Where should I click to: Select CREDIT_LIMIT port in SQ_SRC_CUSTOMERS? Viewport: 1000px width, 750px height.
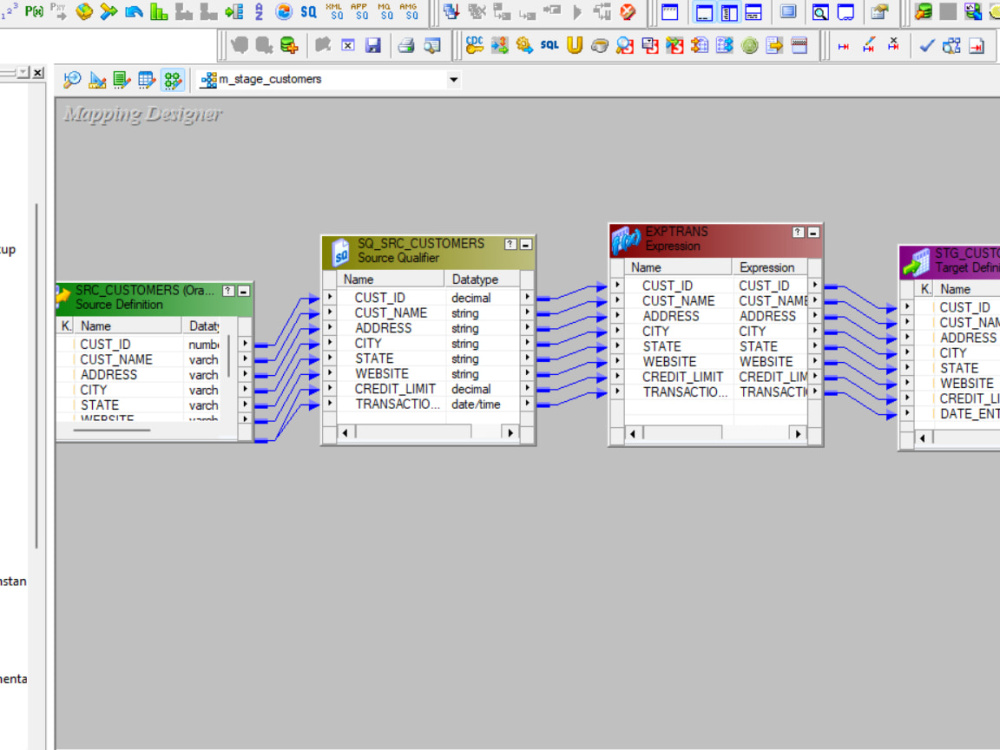(395, 389)
